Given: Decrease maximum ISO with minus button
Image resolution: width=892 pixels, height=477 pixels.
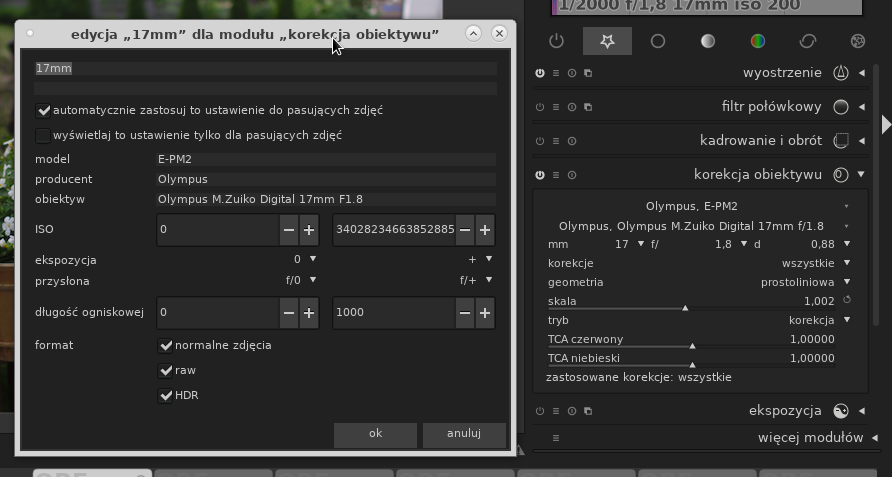Looking at the screenshot, I should (465, 230).
